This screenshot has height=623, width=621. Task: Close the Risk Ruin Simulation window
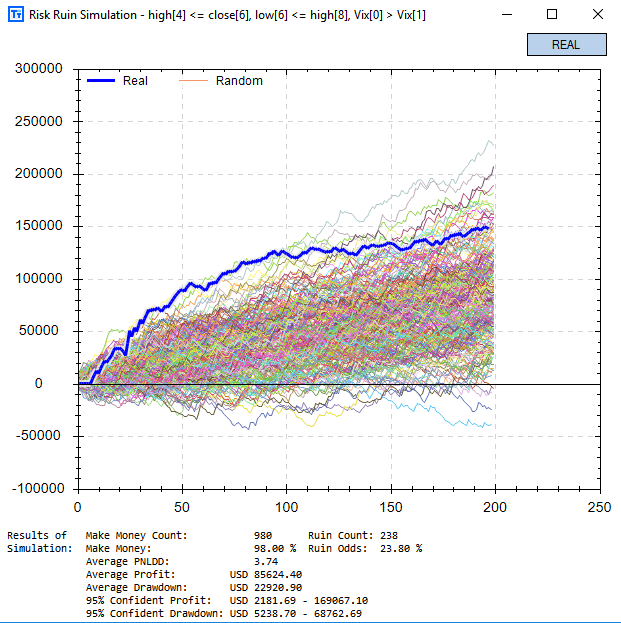tap(597, 15)
